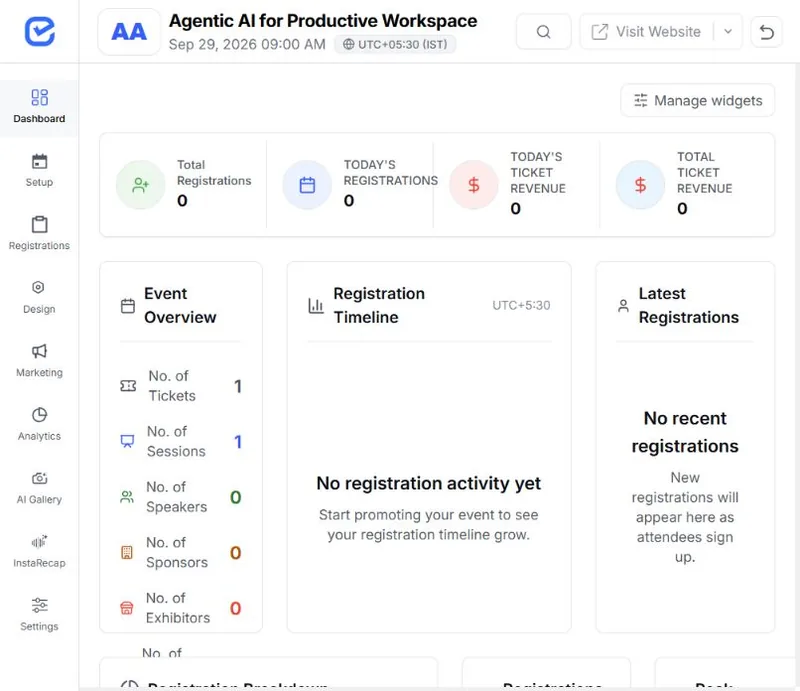Click the search magnifier button
Viewport: 800px width, 691px height.
tap(543, 32)
